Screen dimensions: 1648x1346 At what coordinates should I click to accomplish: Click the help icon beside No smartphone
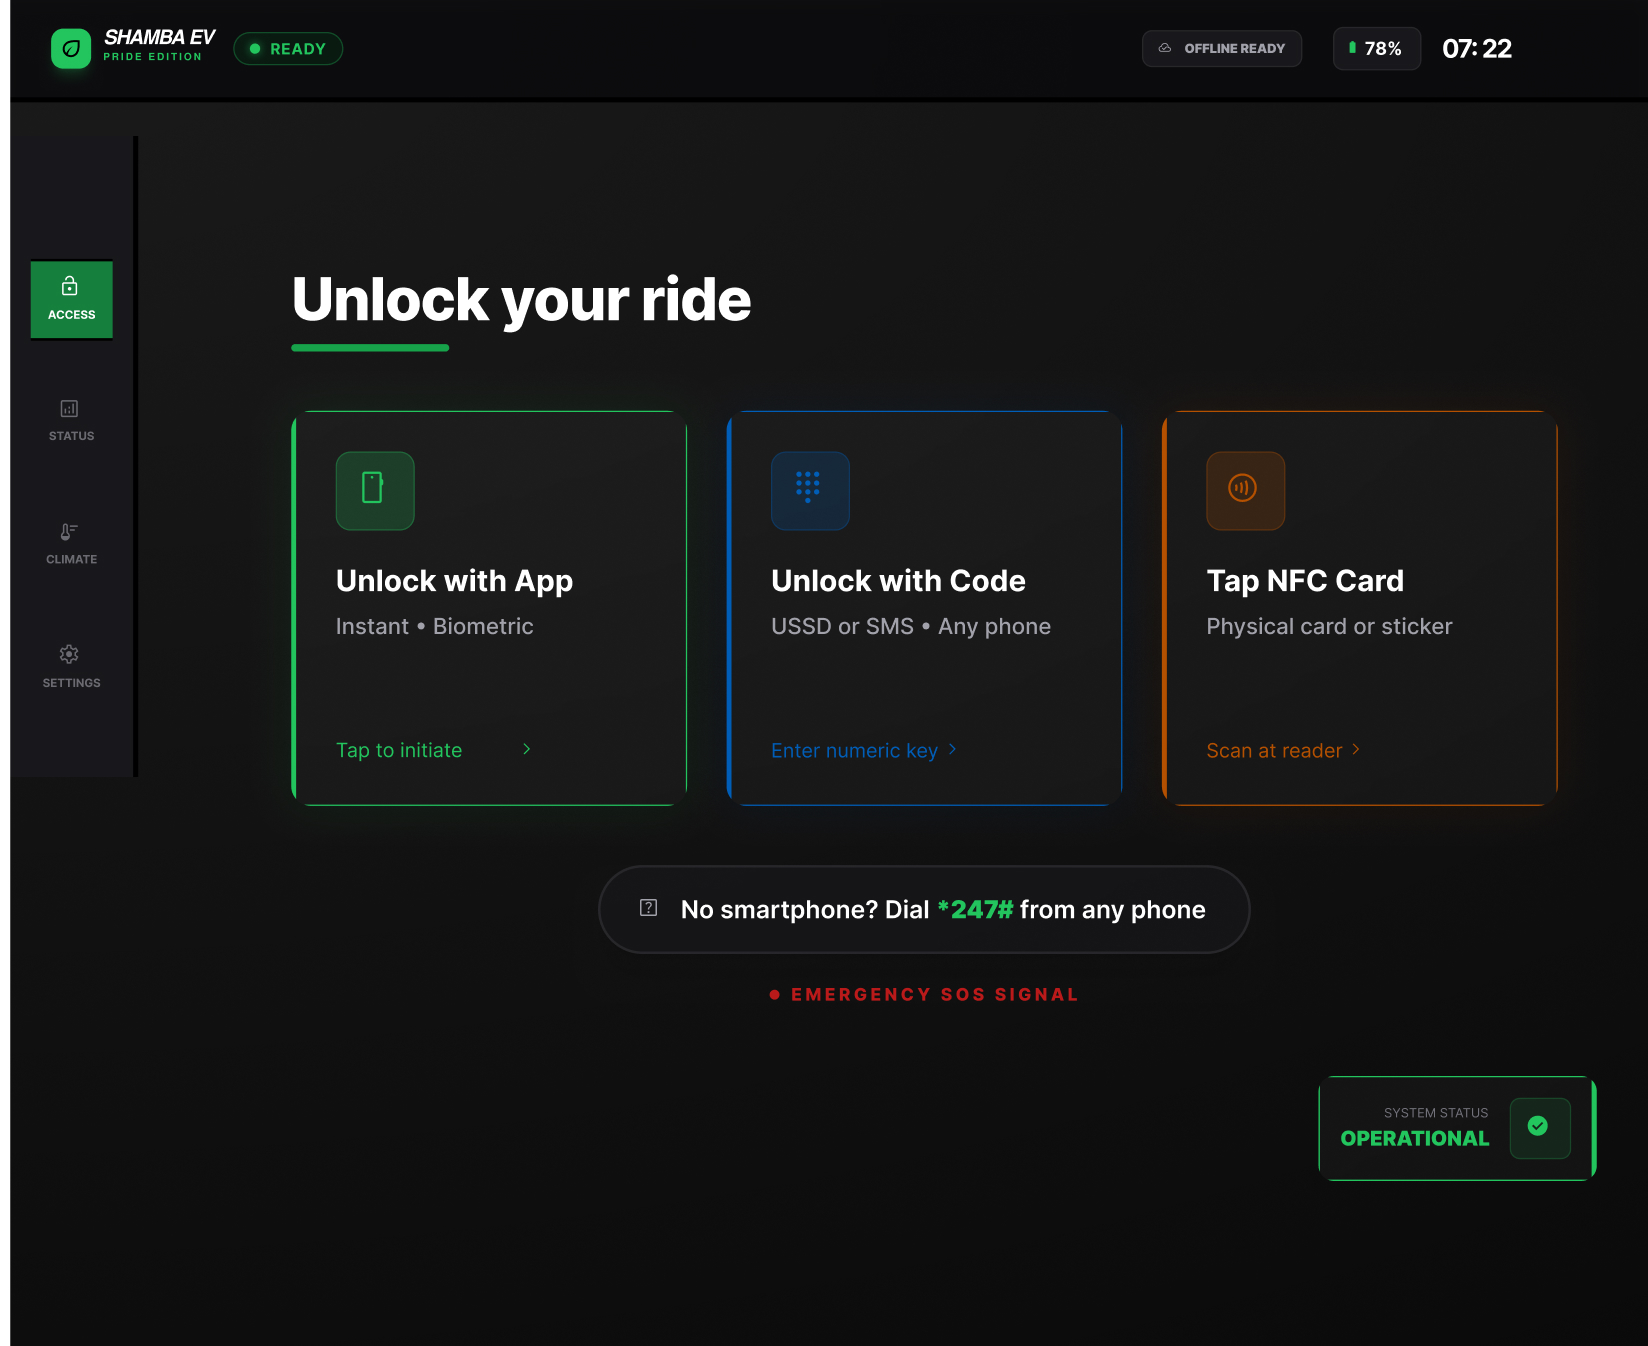point(648,908)
